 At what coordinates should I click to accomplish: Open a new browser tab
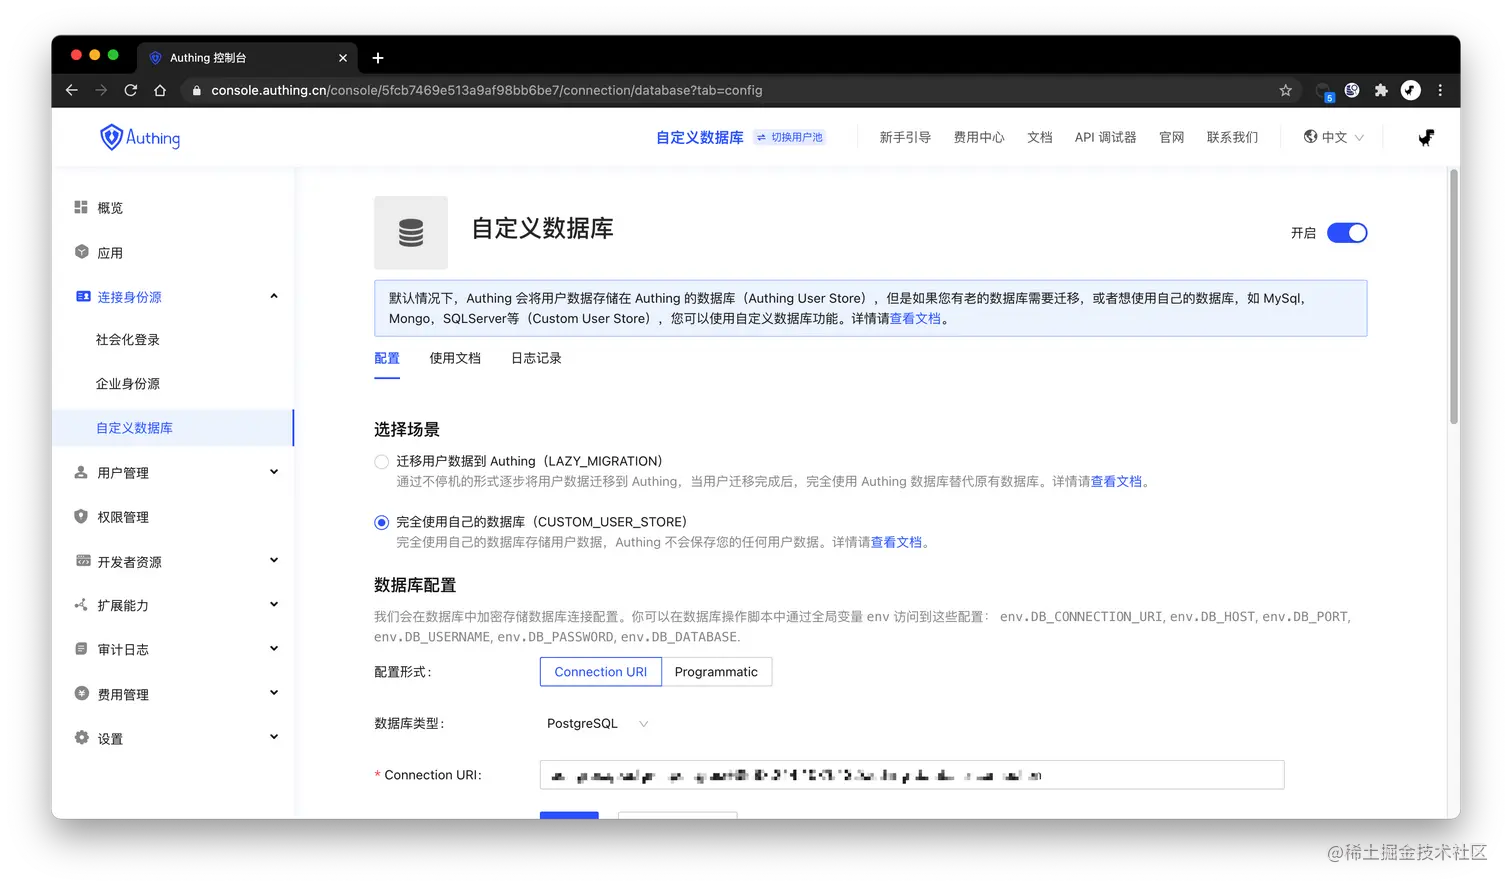[378, 58]
